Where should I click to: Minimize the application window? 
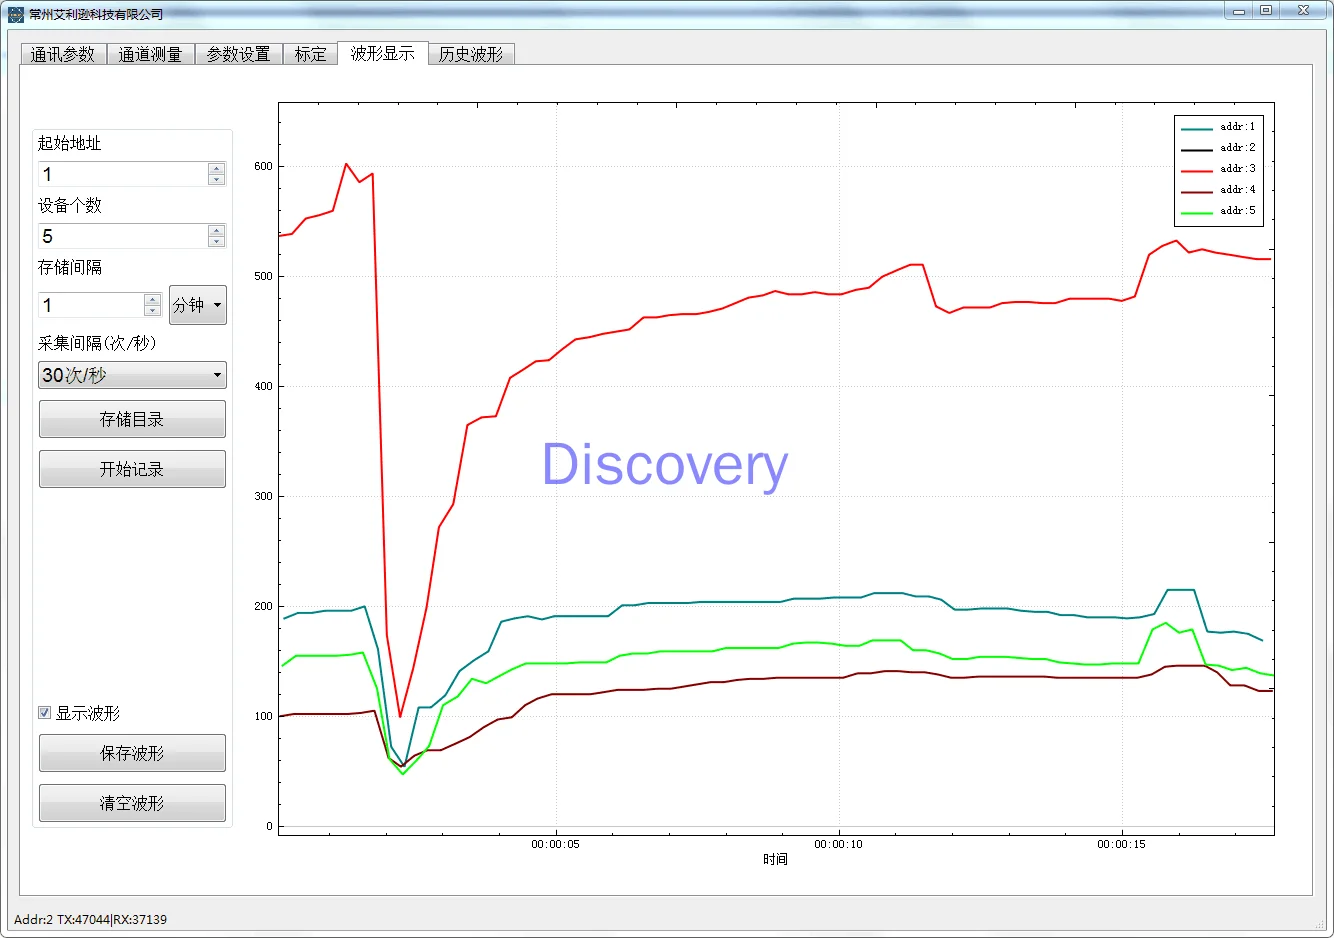[x=1239, y=10]
